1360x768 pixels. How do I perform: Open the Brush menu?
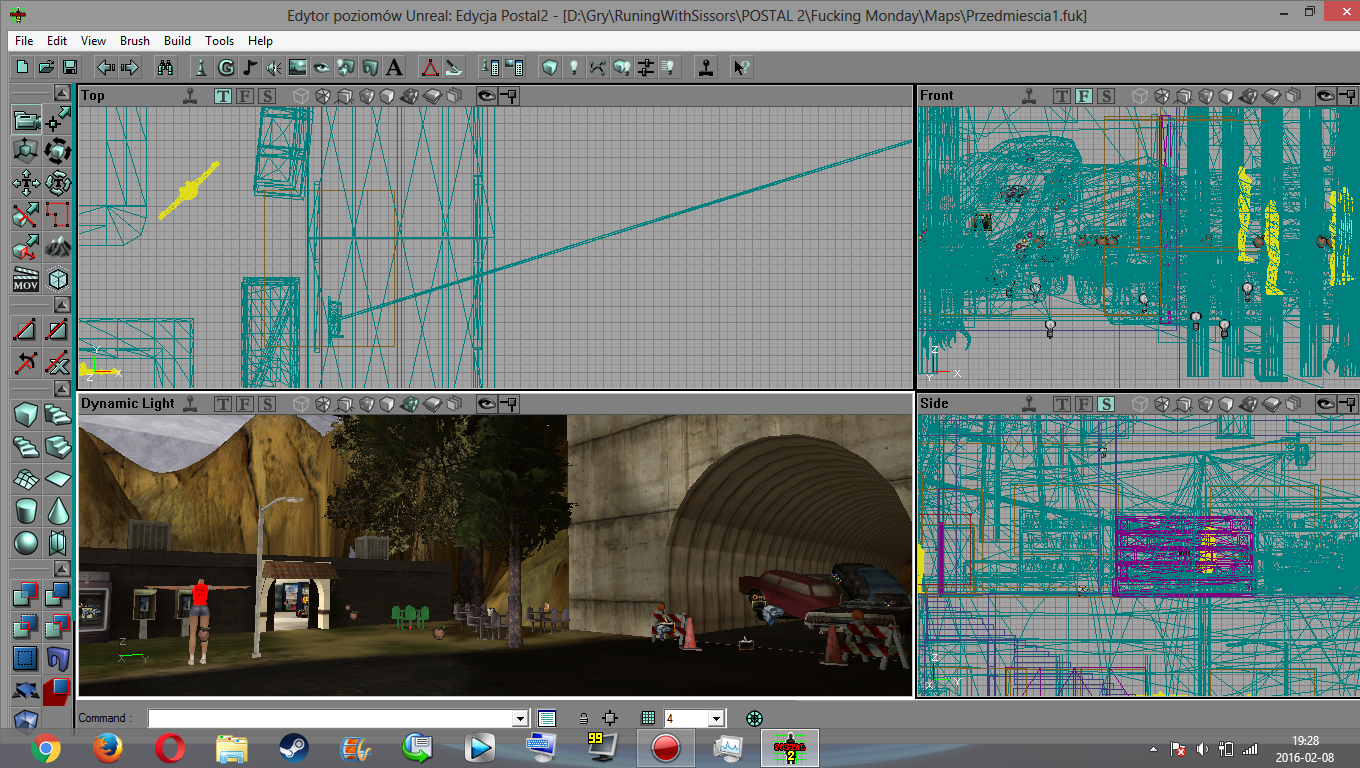click(135, 41)
